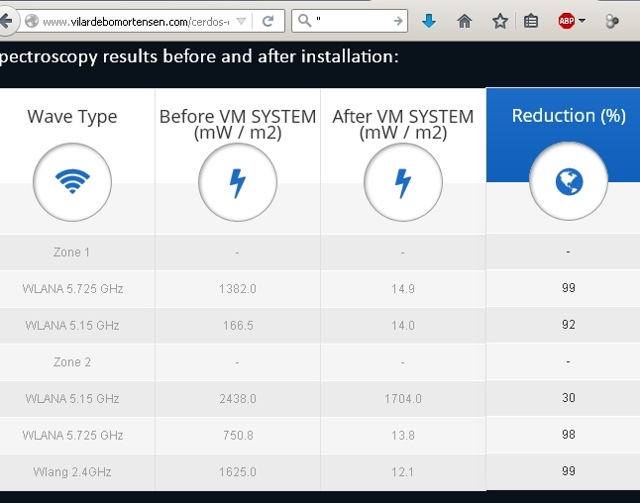The height and width of the screenshot is (503, 640).
Task: Click the search go arrow
Action: [x=398, y=21]
